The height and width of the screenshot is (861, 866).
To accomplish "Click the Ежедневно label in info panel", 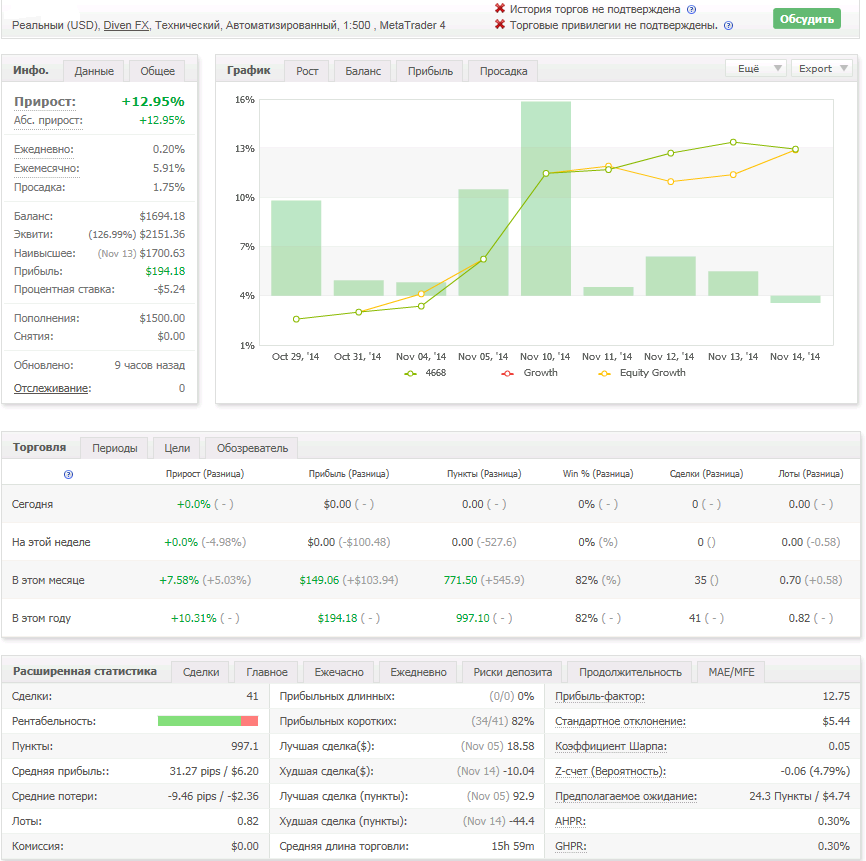I will pos(44,149).
